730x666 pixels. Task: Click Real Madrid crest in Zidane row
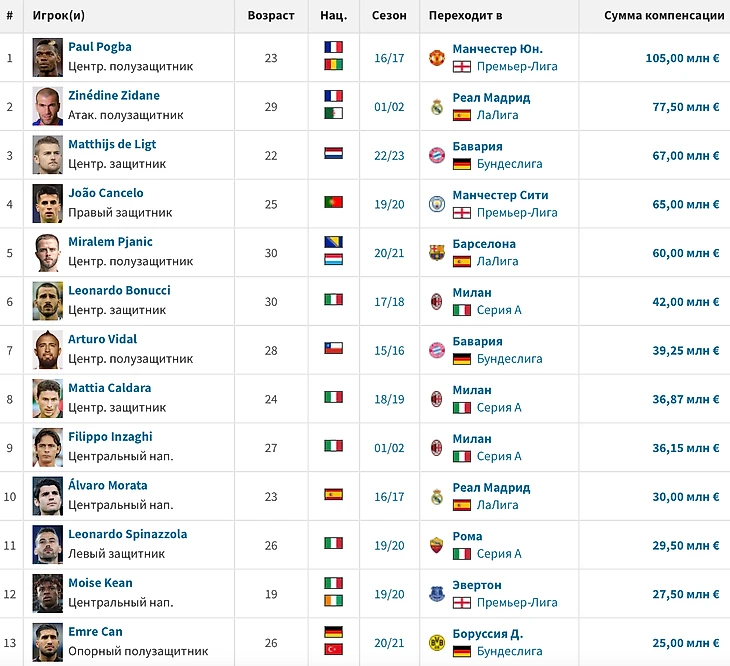(436, 107)
